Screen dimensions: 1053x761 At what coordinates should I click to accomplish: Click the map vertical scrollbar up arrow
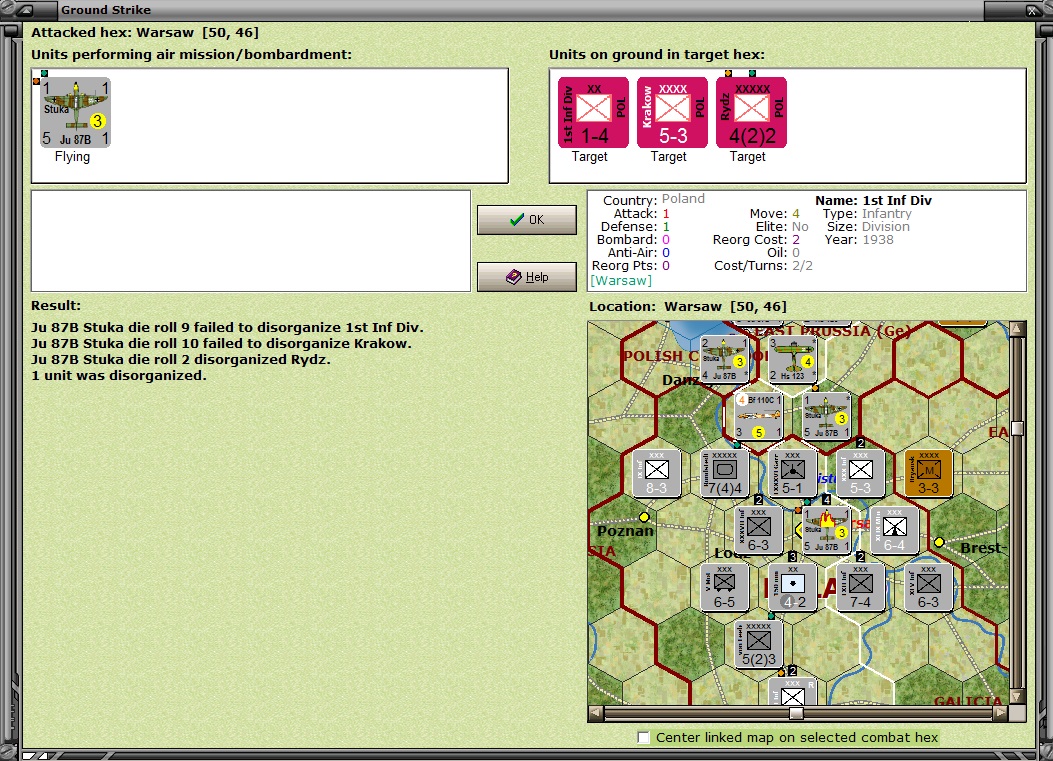pos(1017,328)
